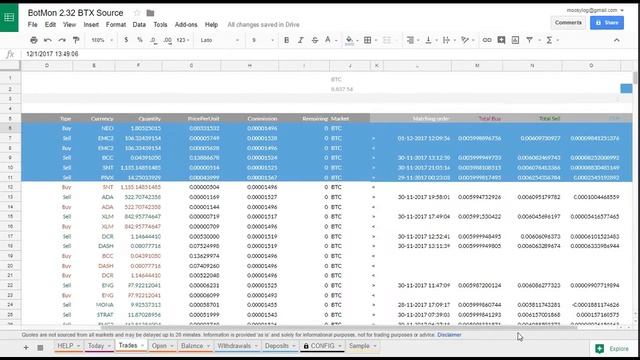Insert a link
This screenshot has width=640, height=360.
pos(487,40)
